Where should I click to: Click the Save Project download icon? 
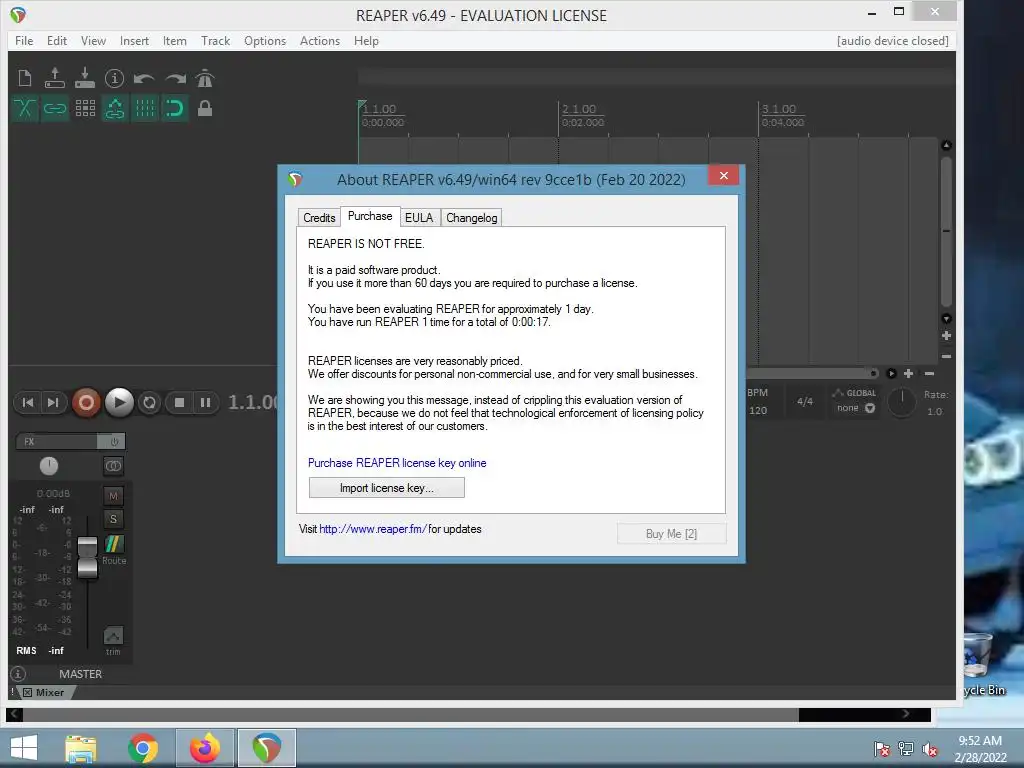pyautogui.click(x=85, y=78)
